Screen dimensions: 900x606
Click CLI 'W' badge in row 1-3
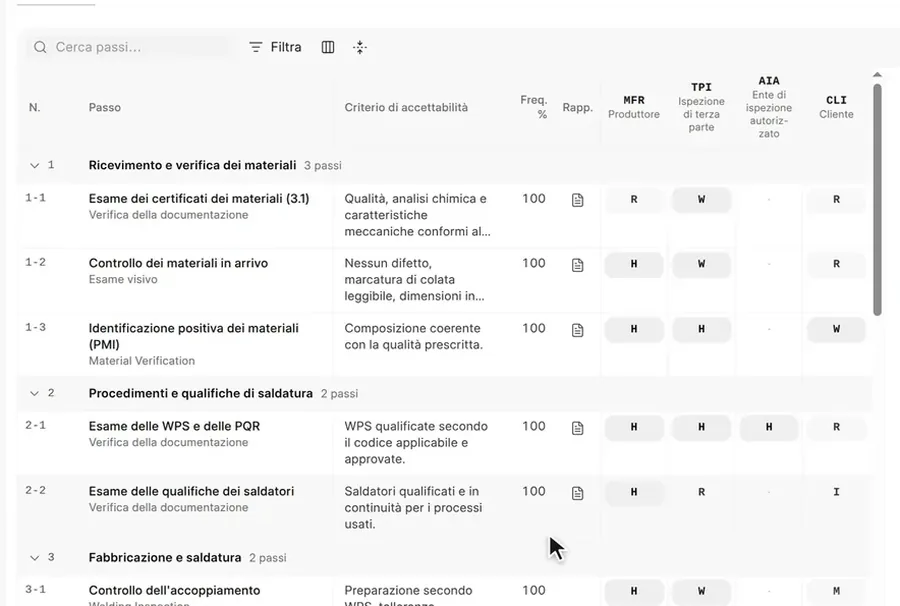click(836, 329)
